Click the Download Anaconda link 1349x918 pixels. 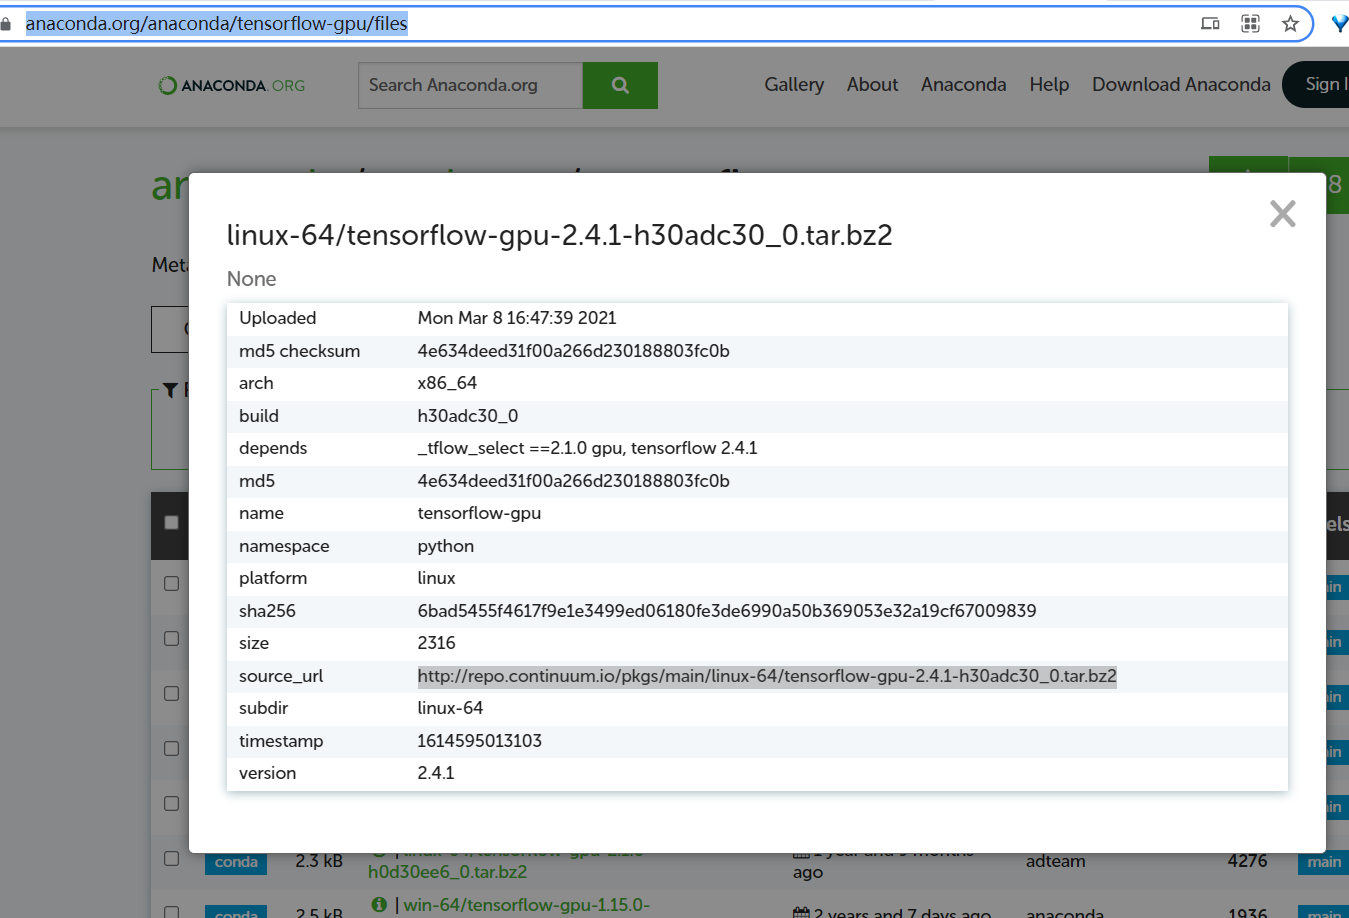pos(1181,85)
